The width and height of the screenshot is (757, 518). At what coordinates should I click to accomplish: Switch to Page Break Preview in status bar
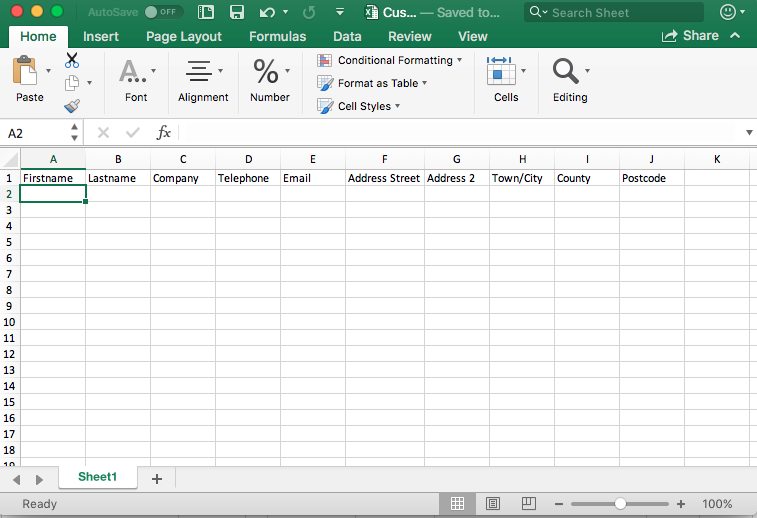529,504
